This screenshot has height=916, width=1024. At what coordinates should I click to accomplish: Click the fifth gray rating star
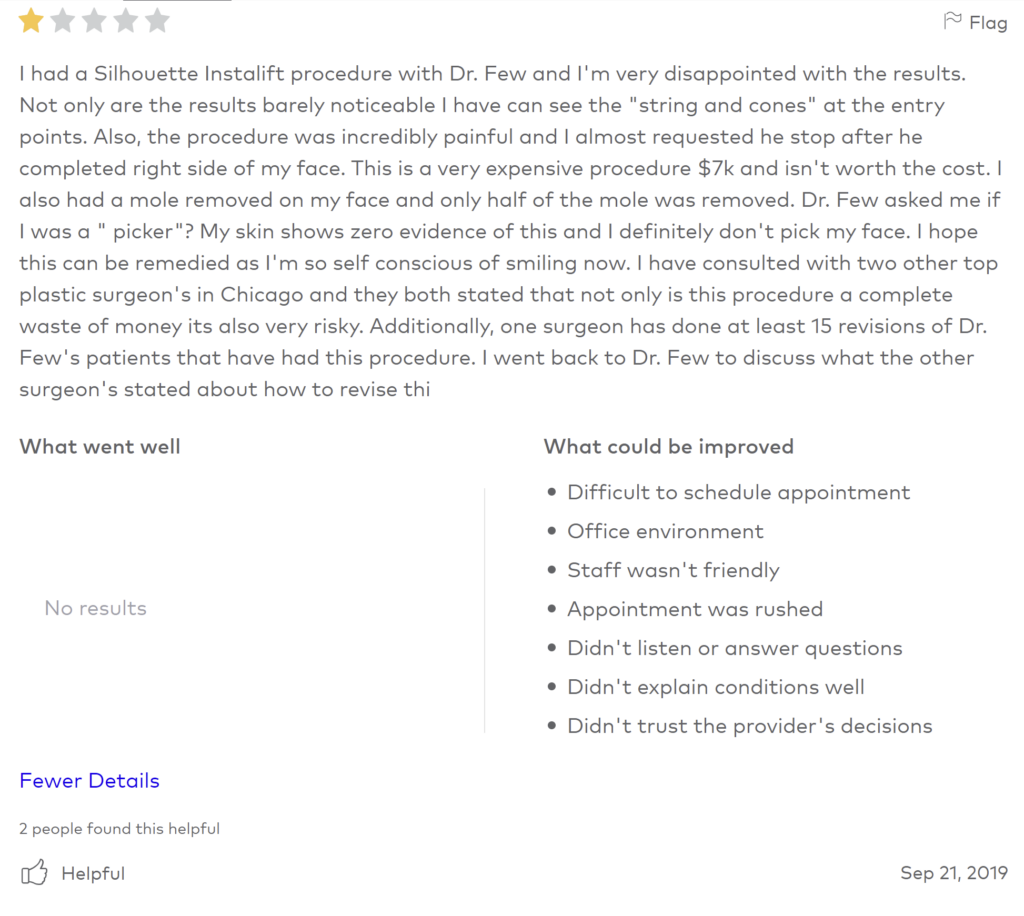(x=157, y=21)
